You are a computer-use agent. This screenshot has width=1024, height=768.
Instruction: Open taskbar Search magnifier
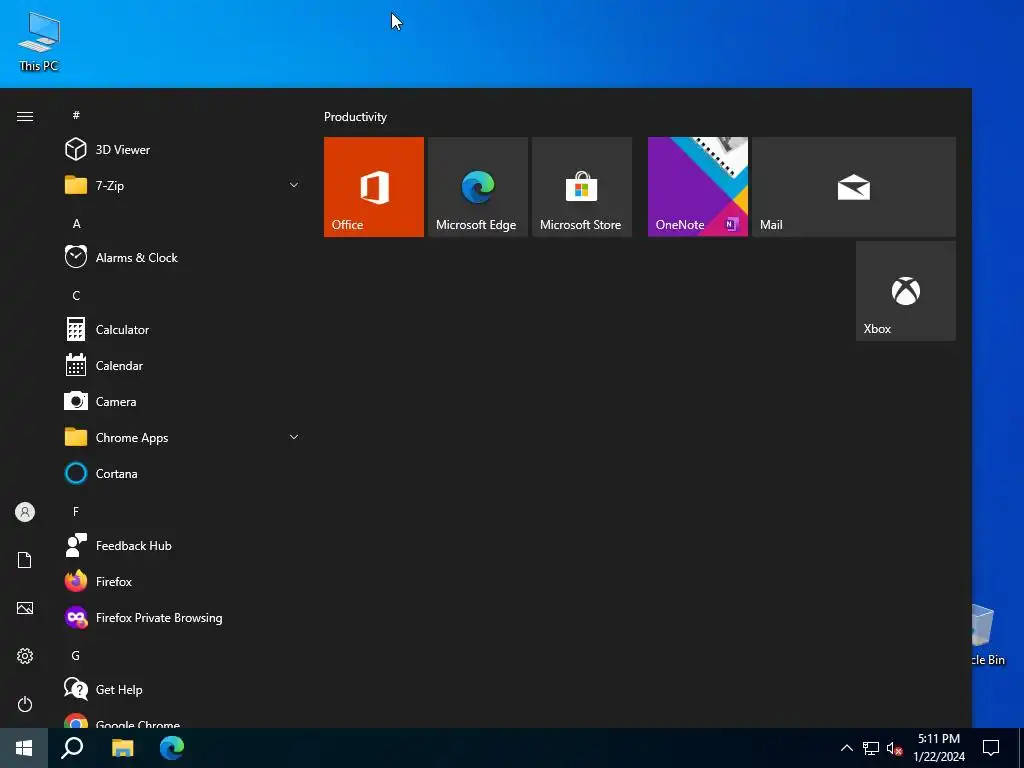(72, 748)
